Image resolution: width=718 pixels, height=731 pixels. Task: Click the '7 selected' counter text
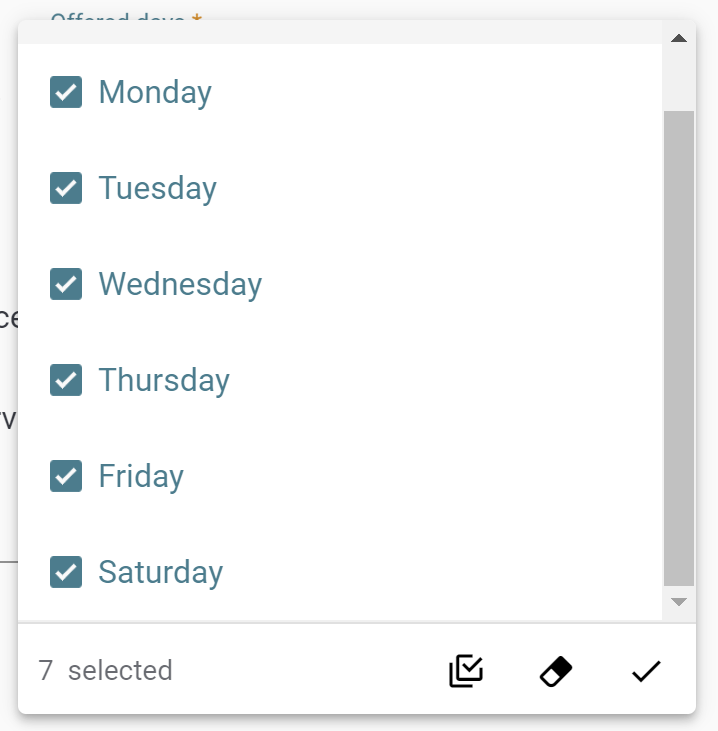click(x=105, y=670)
